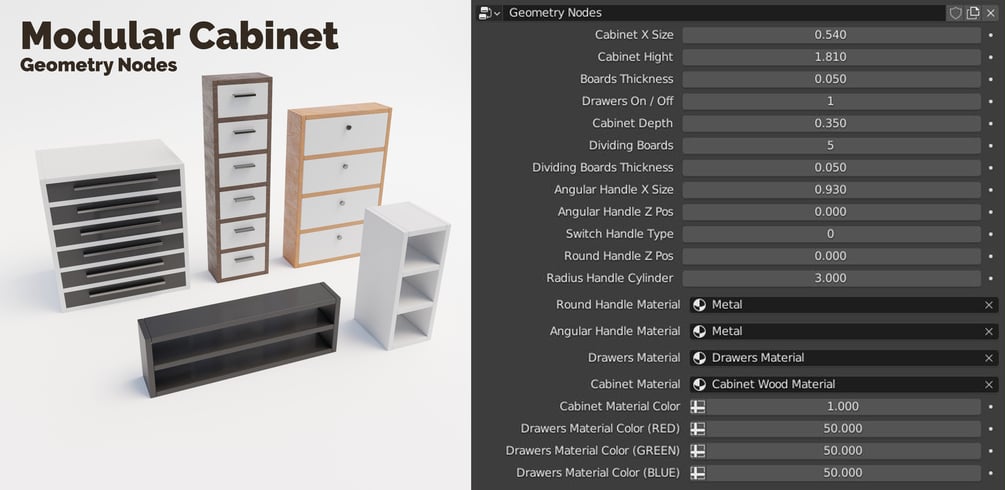The height and width of the screenshot is (490, 1005).
Task: Open the node group browse dropdown
Action: [x=489, y=13]
